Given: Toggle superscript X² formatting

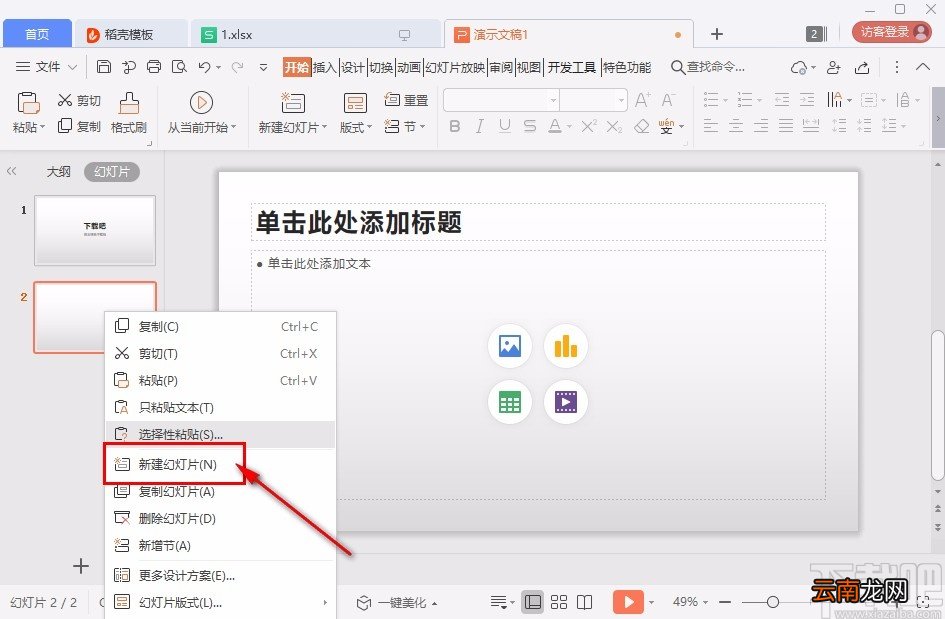Looking at the screenshot, I should (589, 126).
